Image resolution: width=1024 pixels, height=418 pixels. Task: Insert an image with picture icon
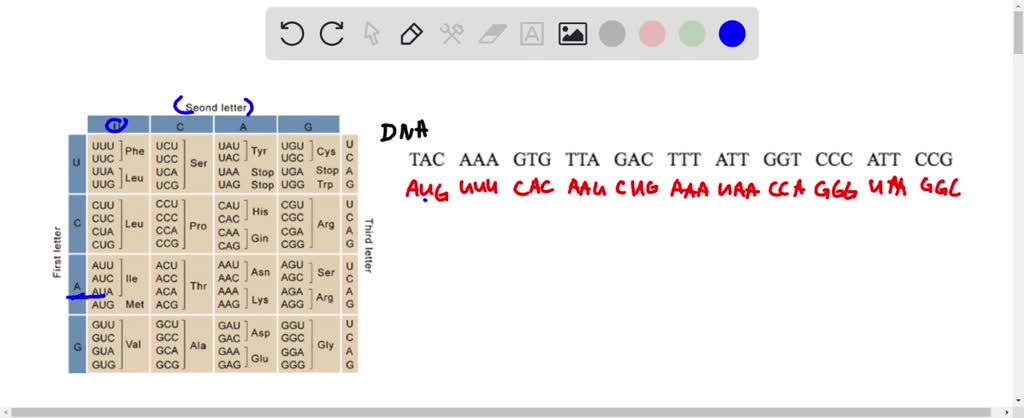pos(572,34)
